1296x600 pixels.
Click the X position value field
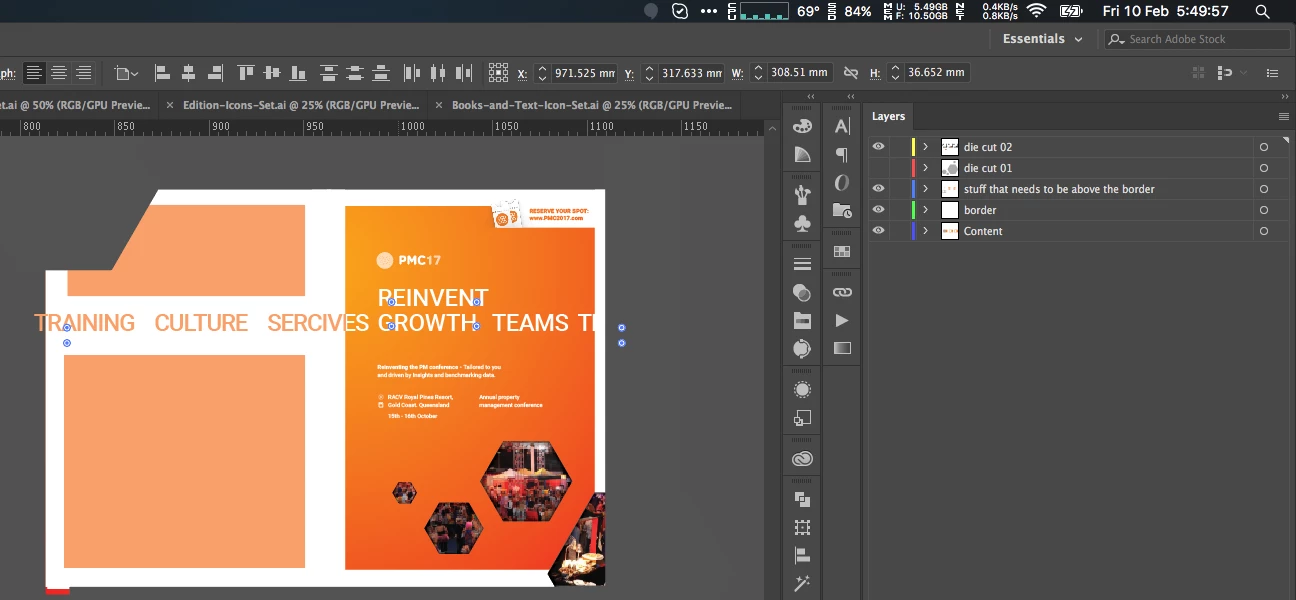pyautogui.click(x=583, y=73)
